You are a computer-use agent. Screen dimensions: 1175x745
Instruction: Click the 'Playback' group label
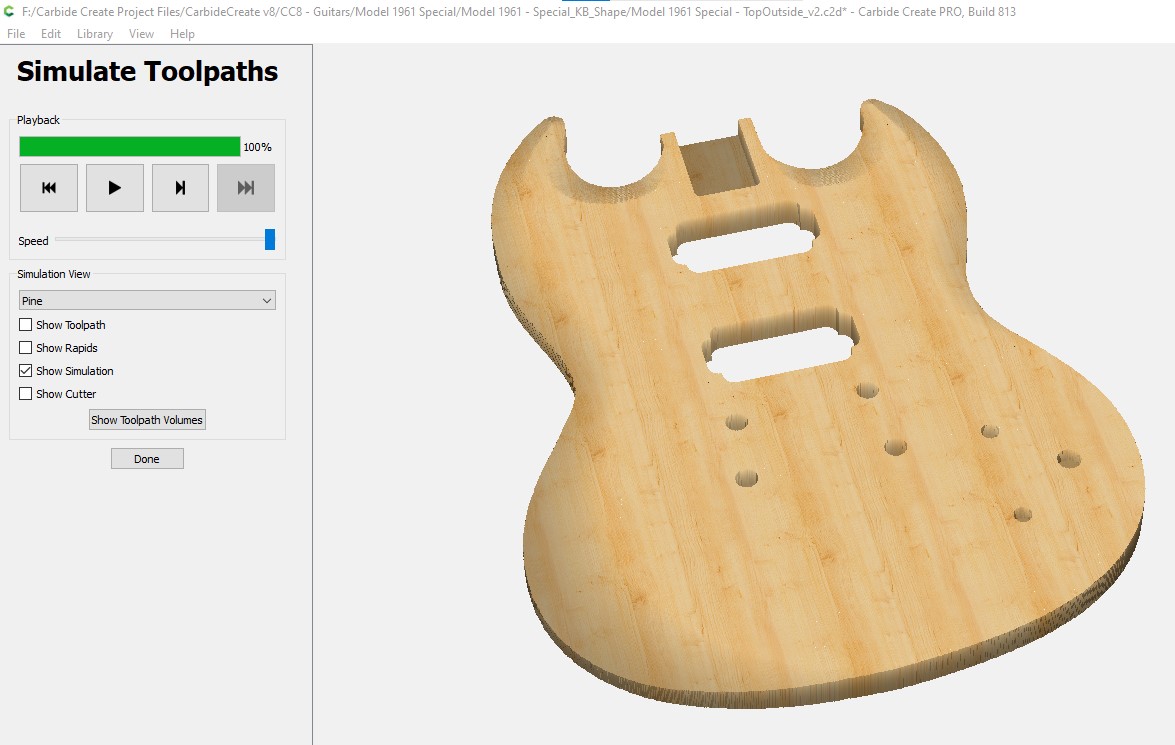38,120
